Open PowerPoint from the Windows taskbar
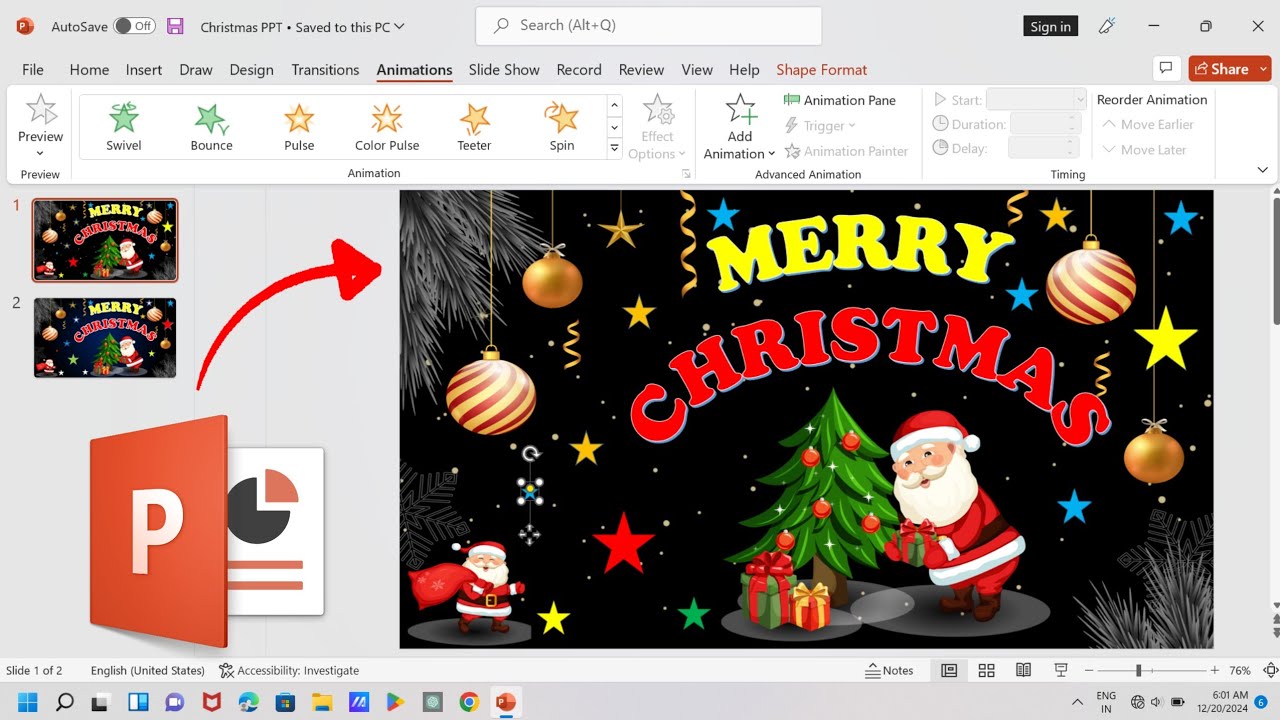 [x=506, y=702]
